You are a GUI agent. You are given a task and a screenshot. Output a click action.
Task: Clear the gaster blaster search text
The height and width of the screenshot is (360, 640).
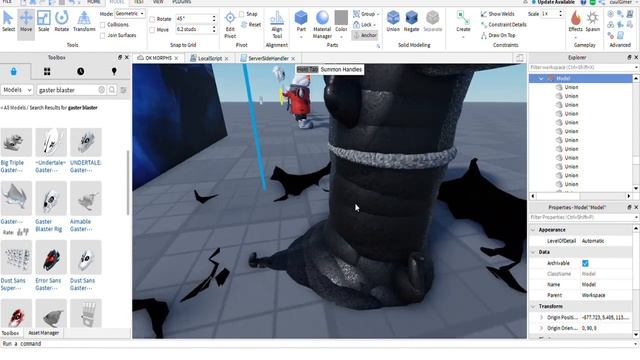tap(102, 90)
